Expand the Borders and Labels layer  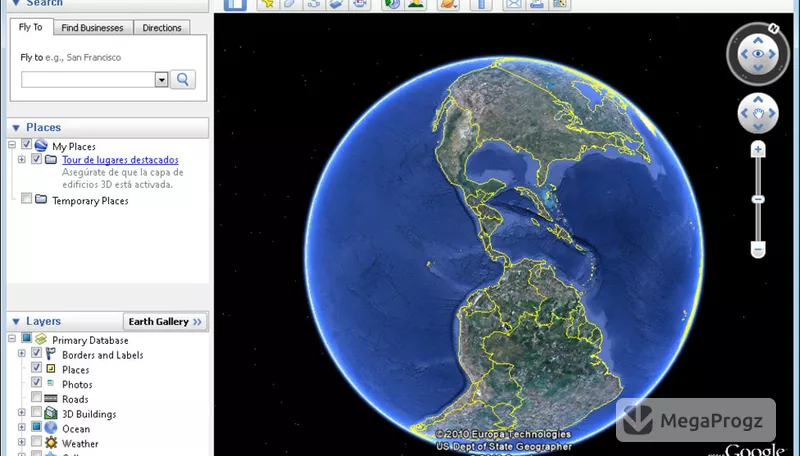tap(21, 353)
